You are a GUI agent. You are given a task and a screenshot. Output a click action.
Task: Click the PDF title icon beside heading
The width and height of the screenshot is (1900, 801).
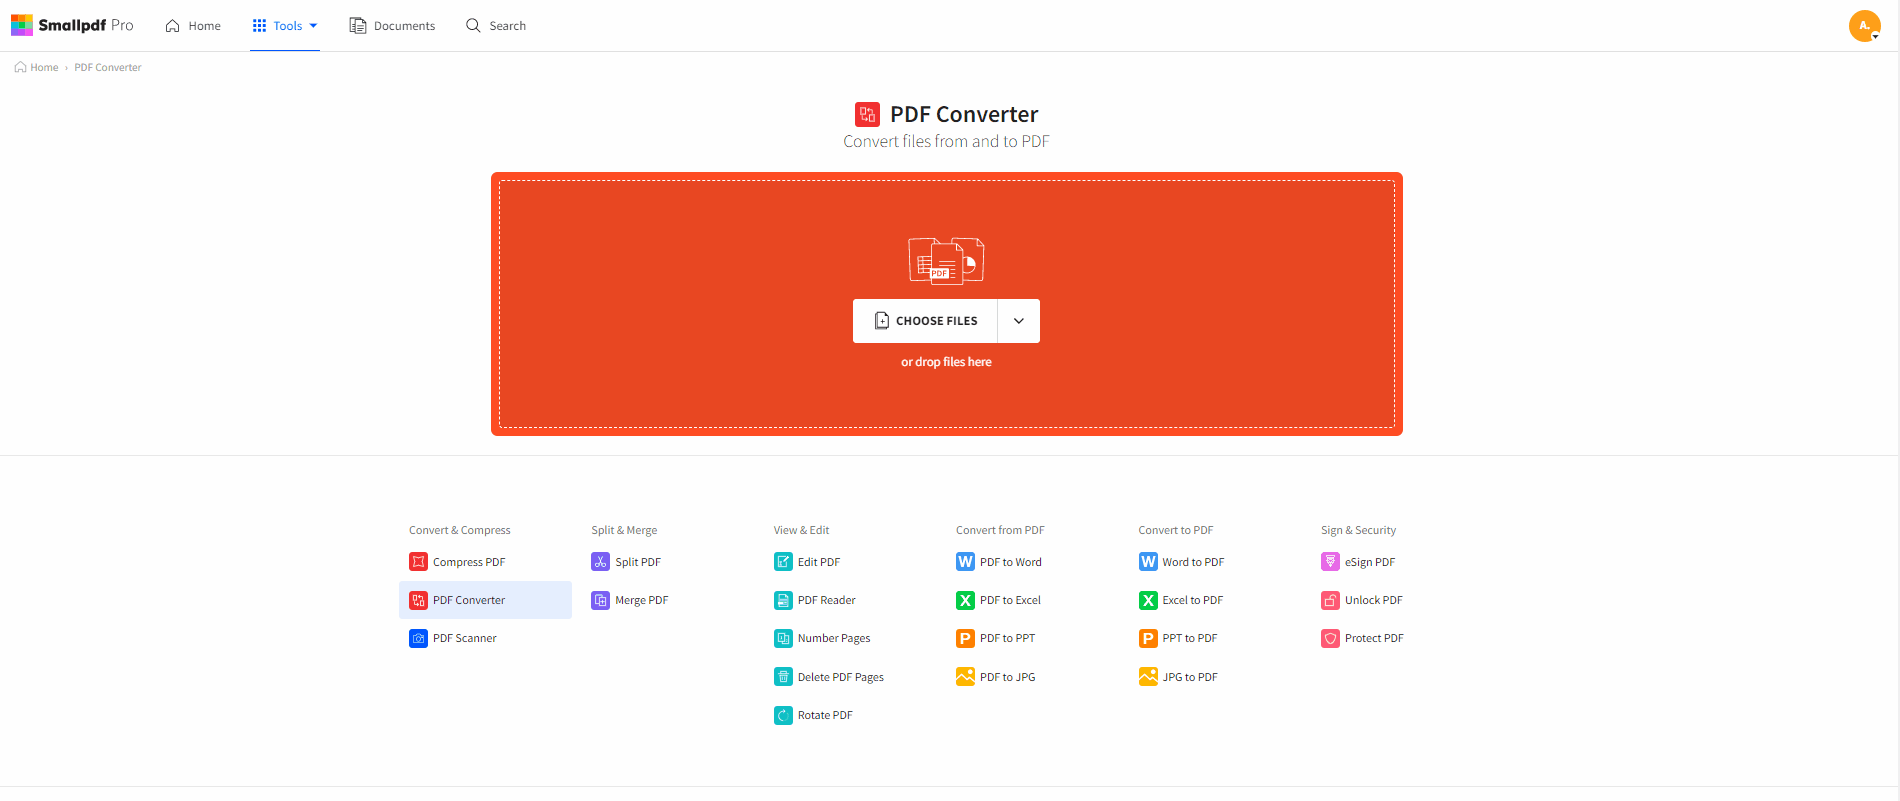point(867,114)
